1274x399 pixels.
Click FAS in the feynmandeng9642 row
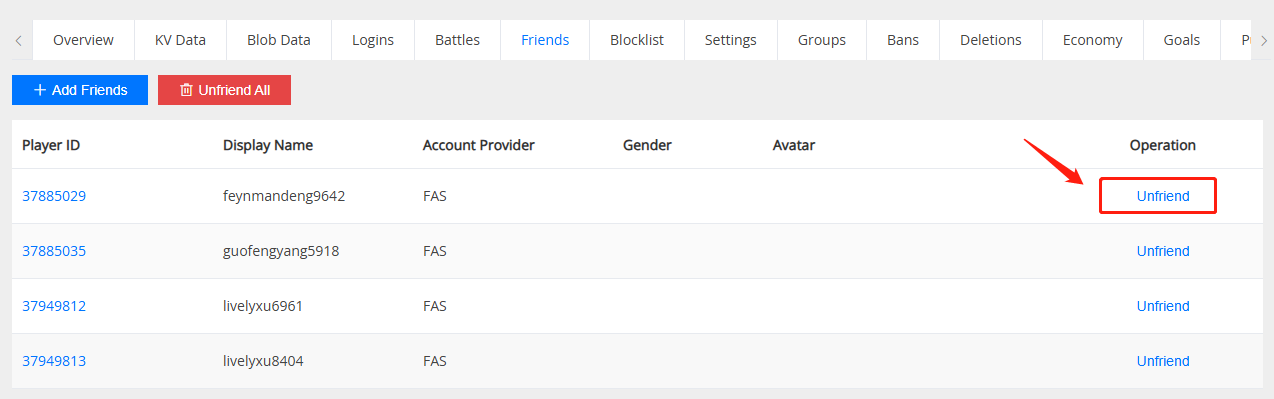pos(435,196)
